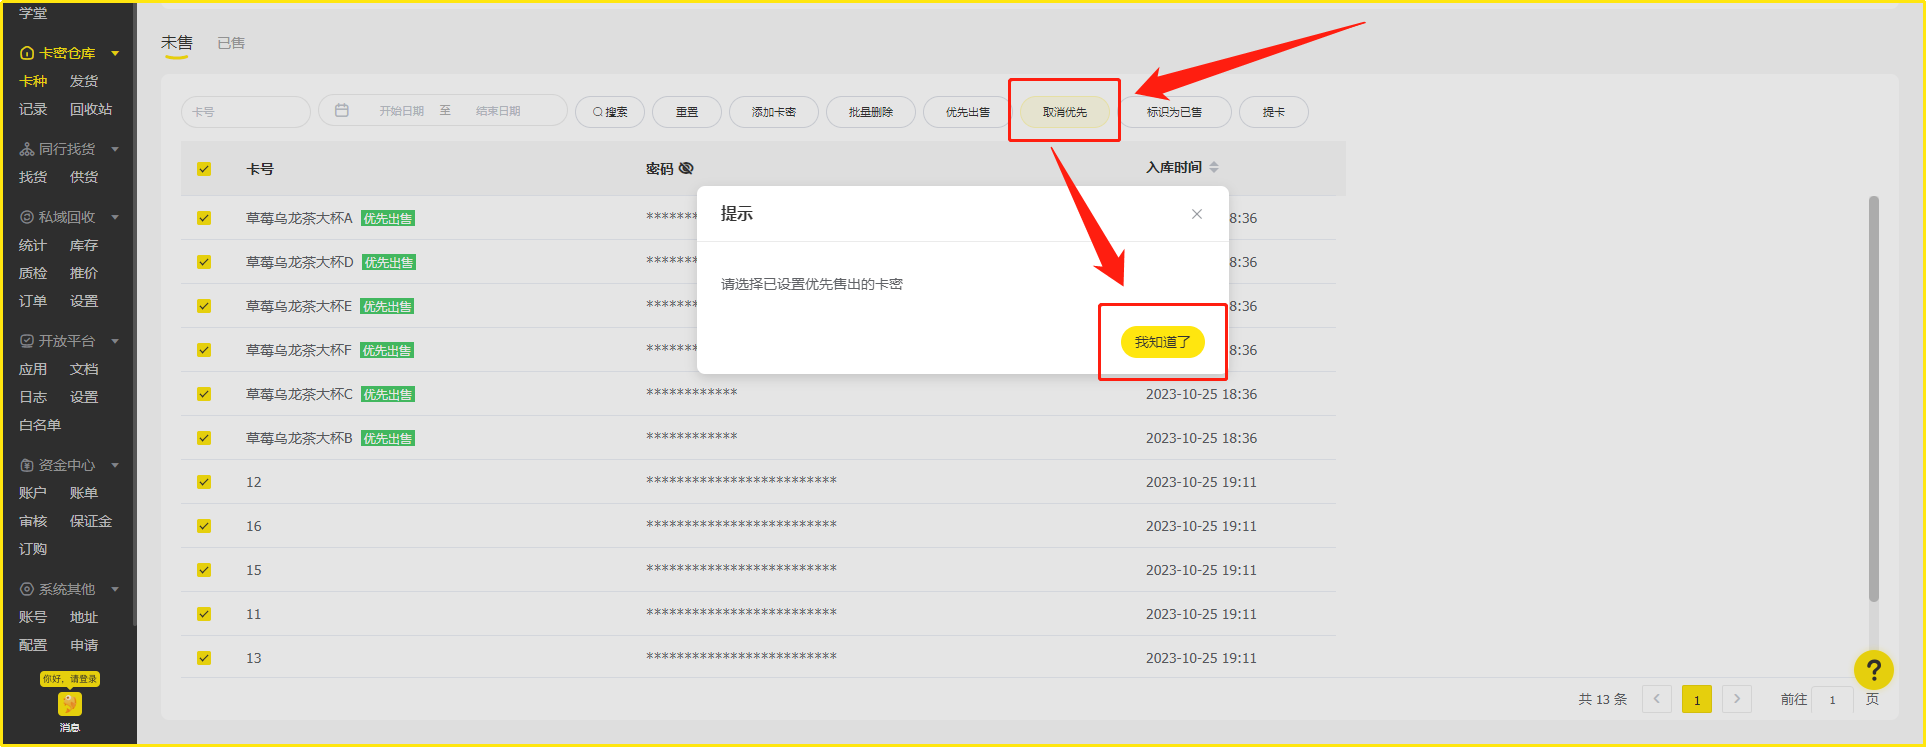Switch to the 已售 tab
1927x750 pixels.
[231, 43]
